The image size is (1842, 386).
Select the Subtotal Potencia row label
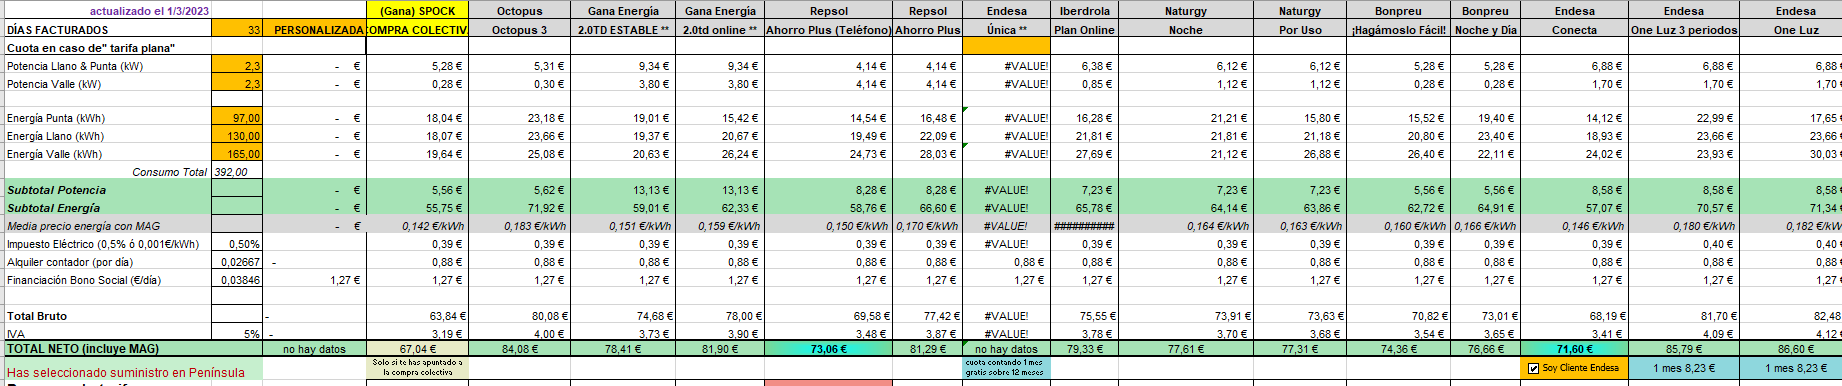click(56, 190)
